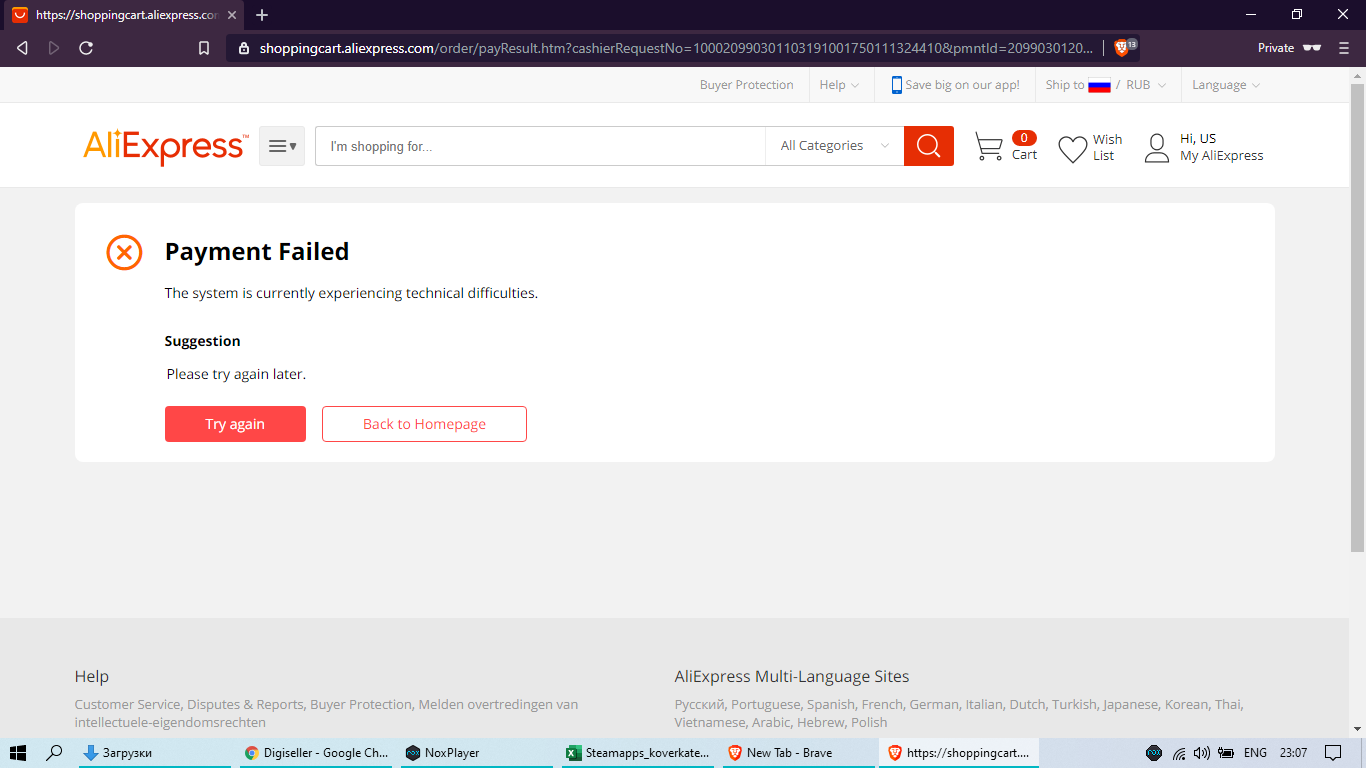Viewport: 1366px width, 768px height.
Task: Click Back to Homepage button
Action: click(x=424, y=424)
